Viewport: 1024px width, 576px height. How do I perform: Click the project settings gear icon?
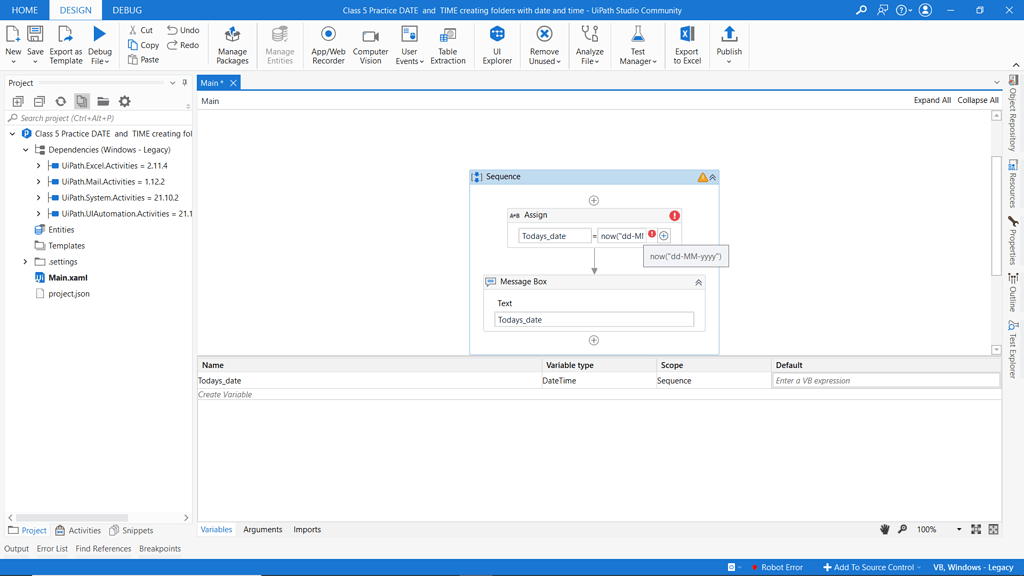[125, 101]
